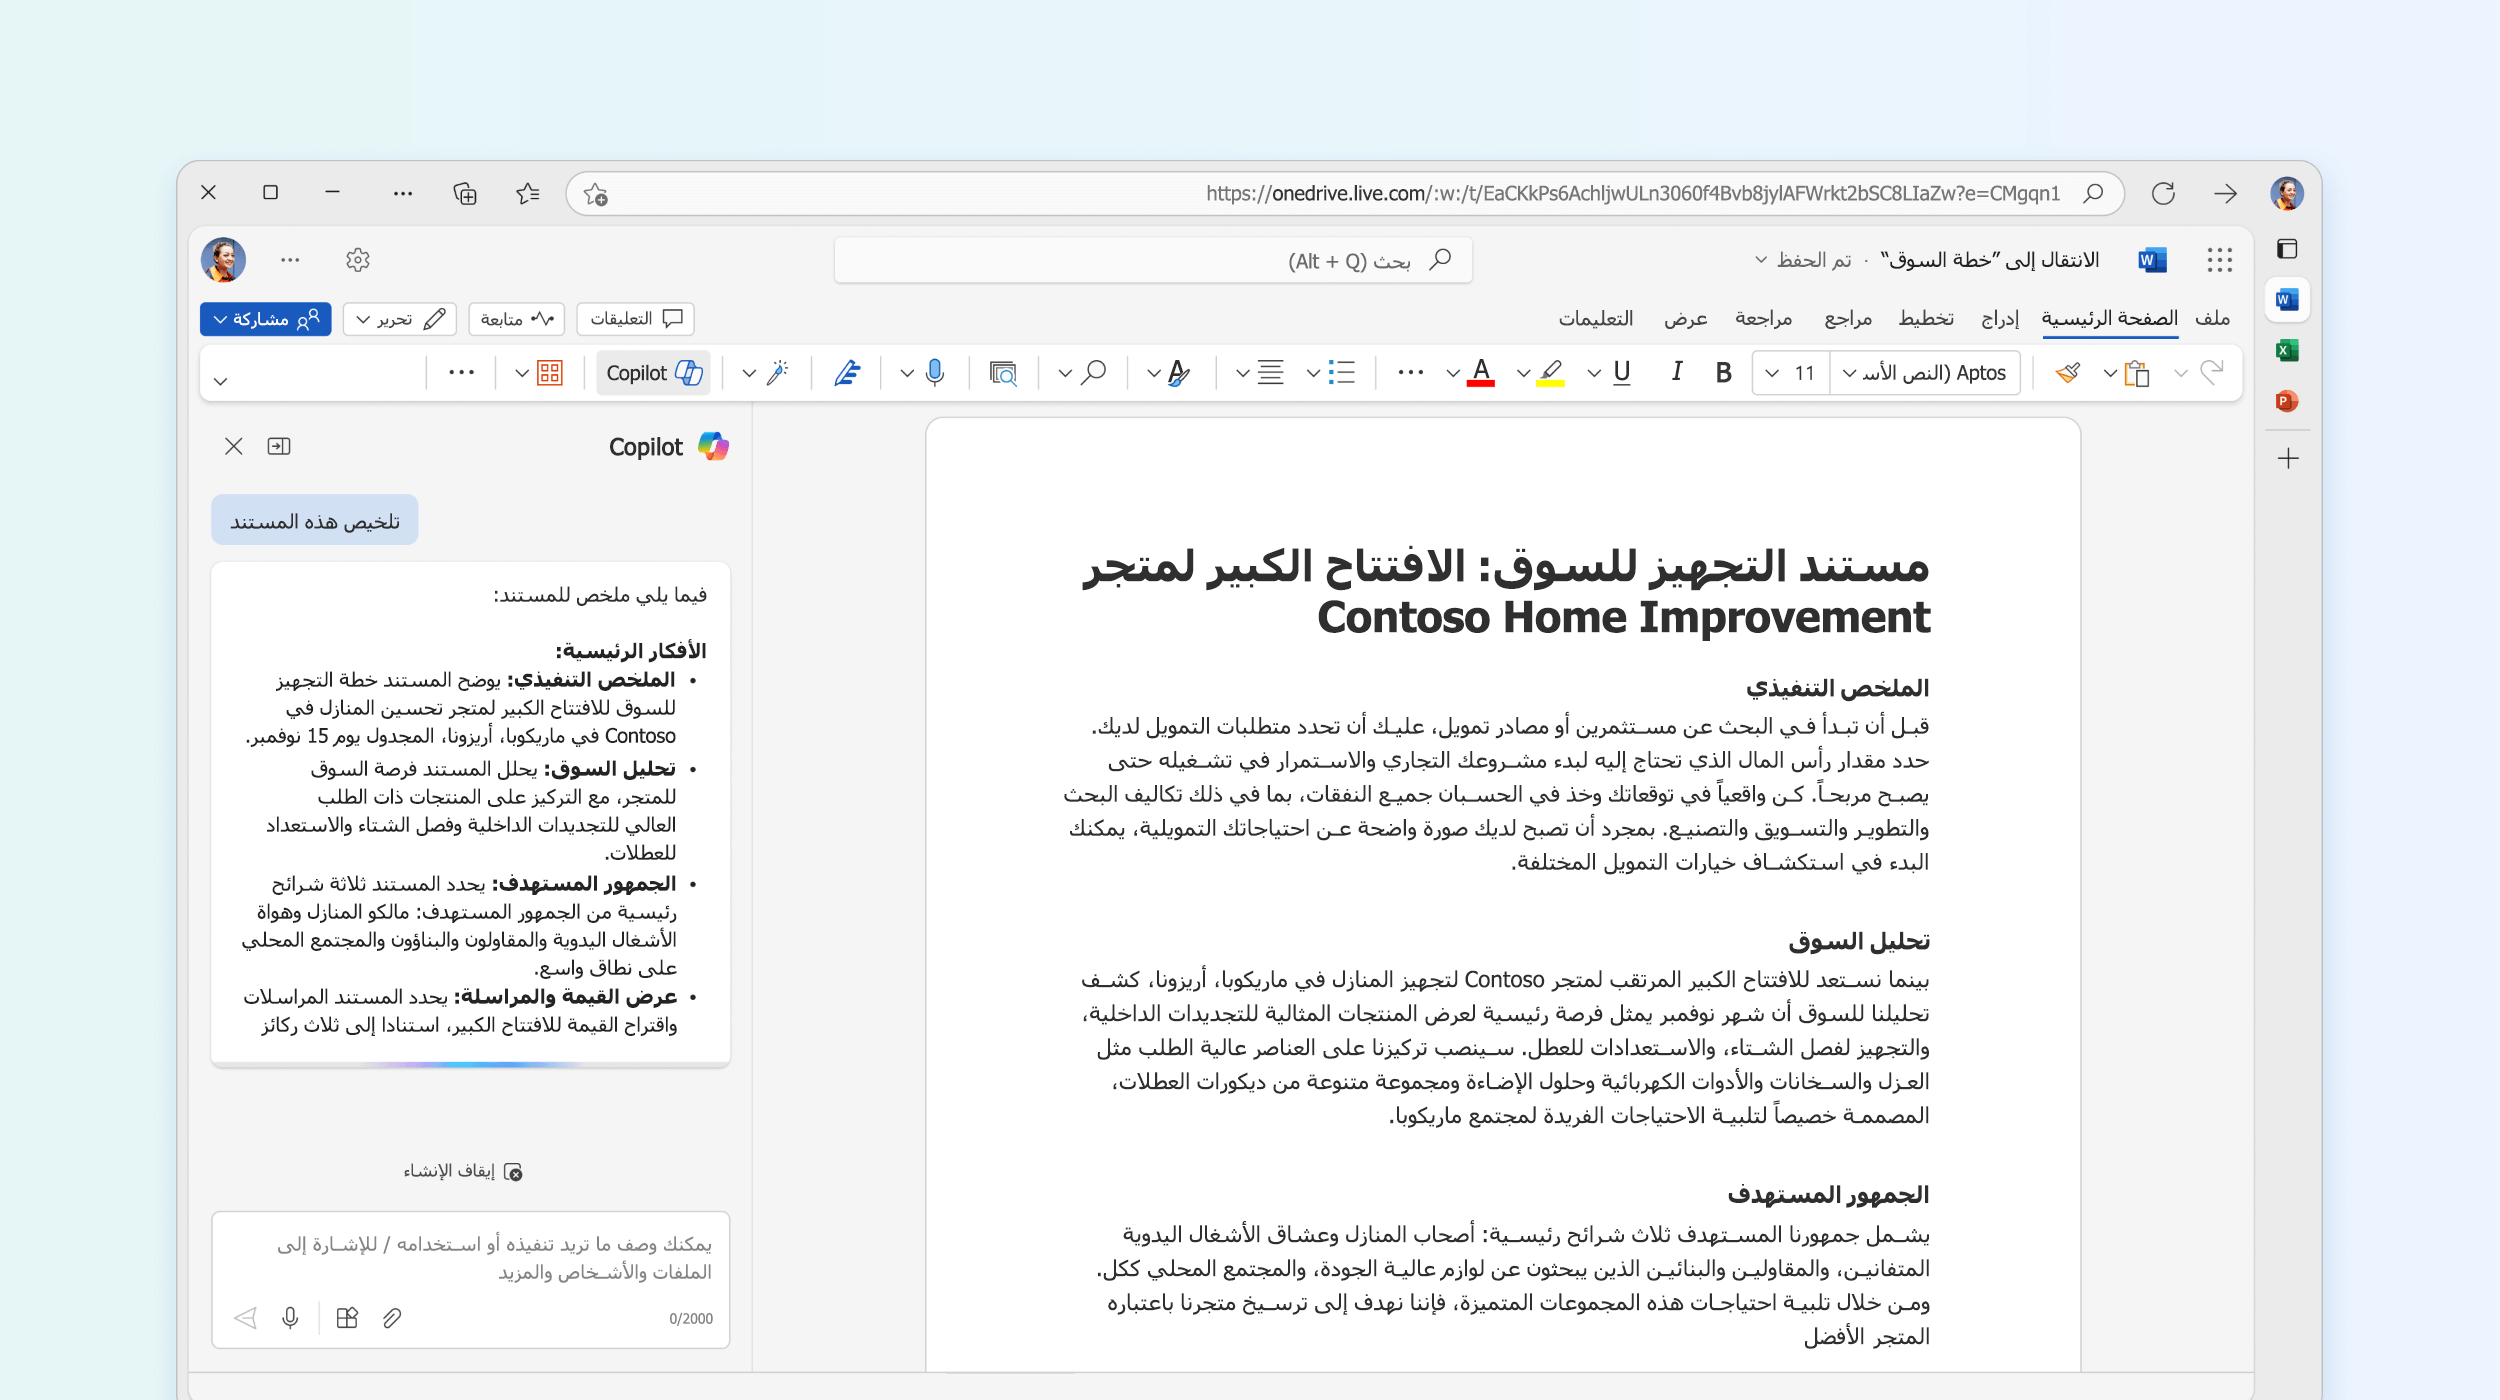Image resolution: width=2500 pixels, height=1400 pixels.
Task: Click the browser refresh icon
Action: click(2163, 193)
